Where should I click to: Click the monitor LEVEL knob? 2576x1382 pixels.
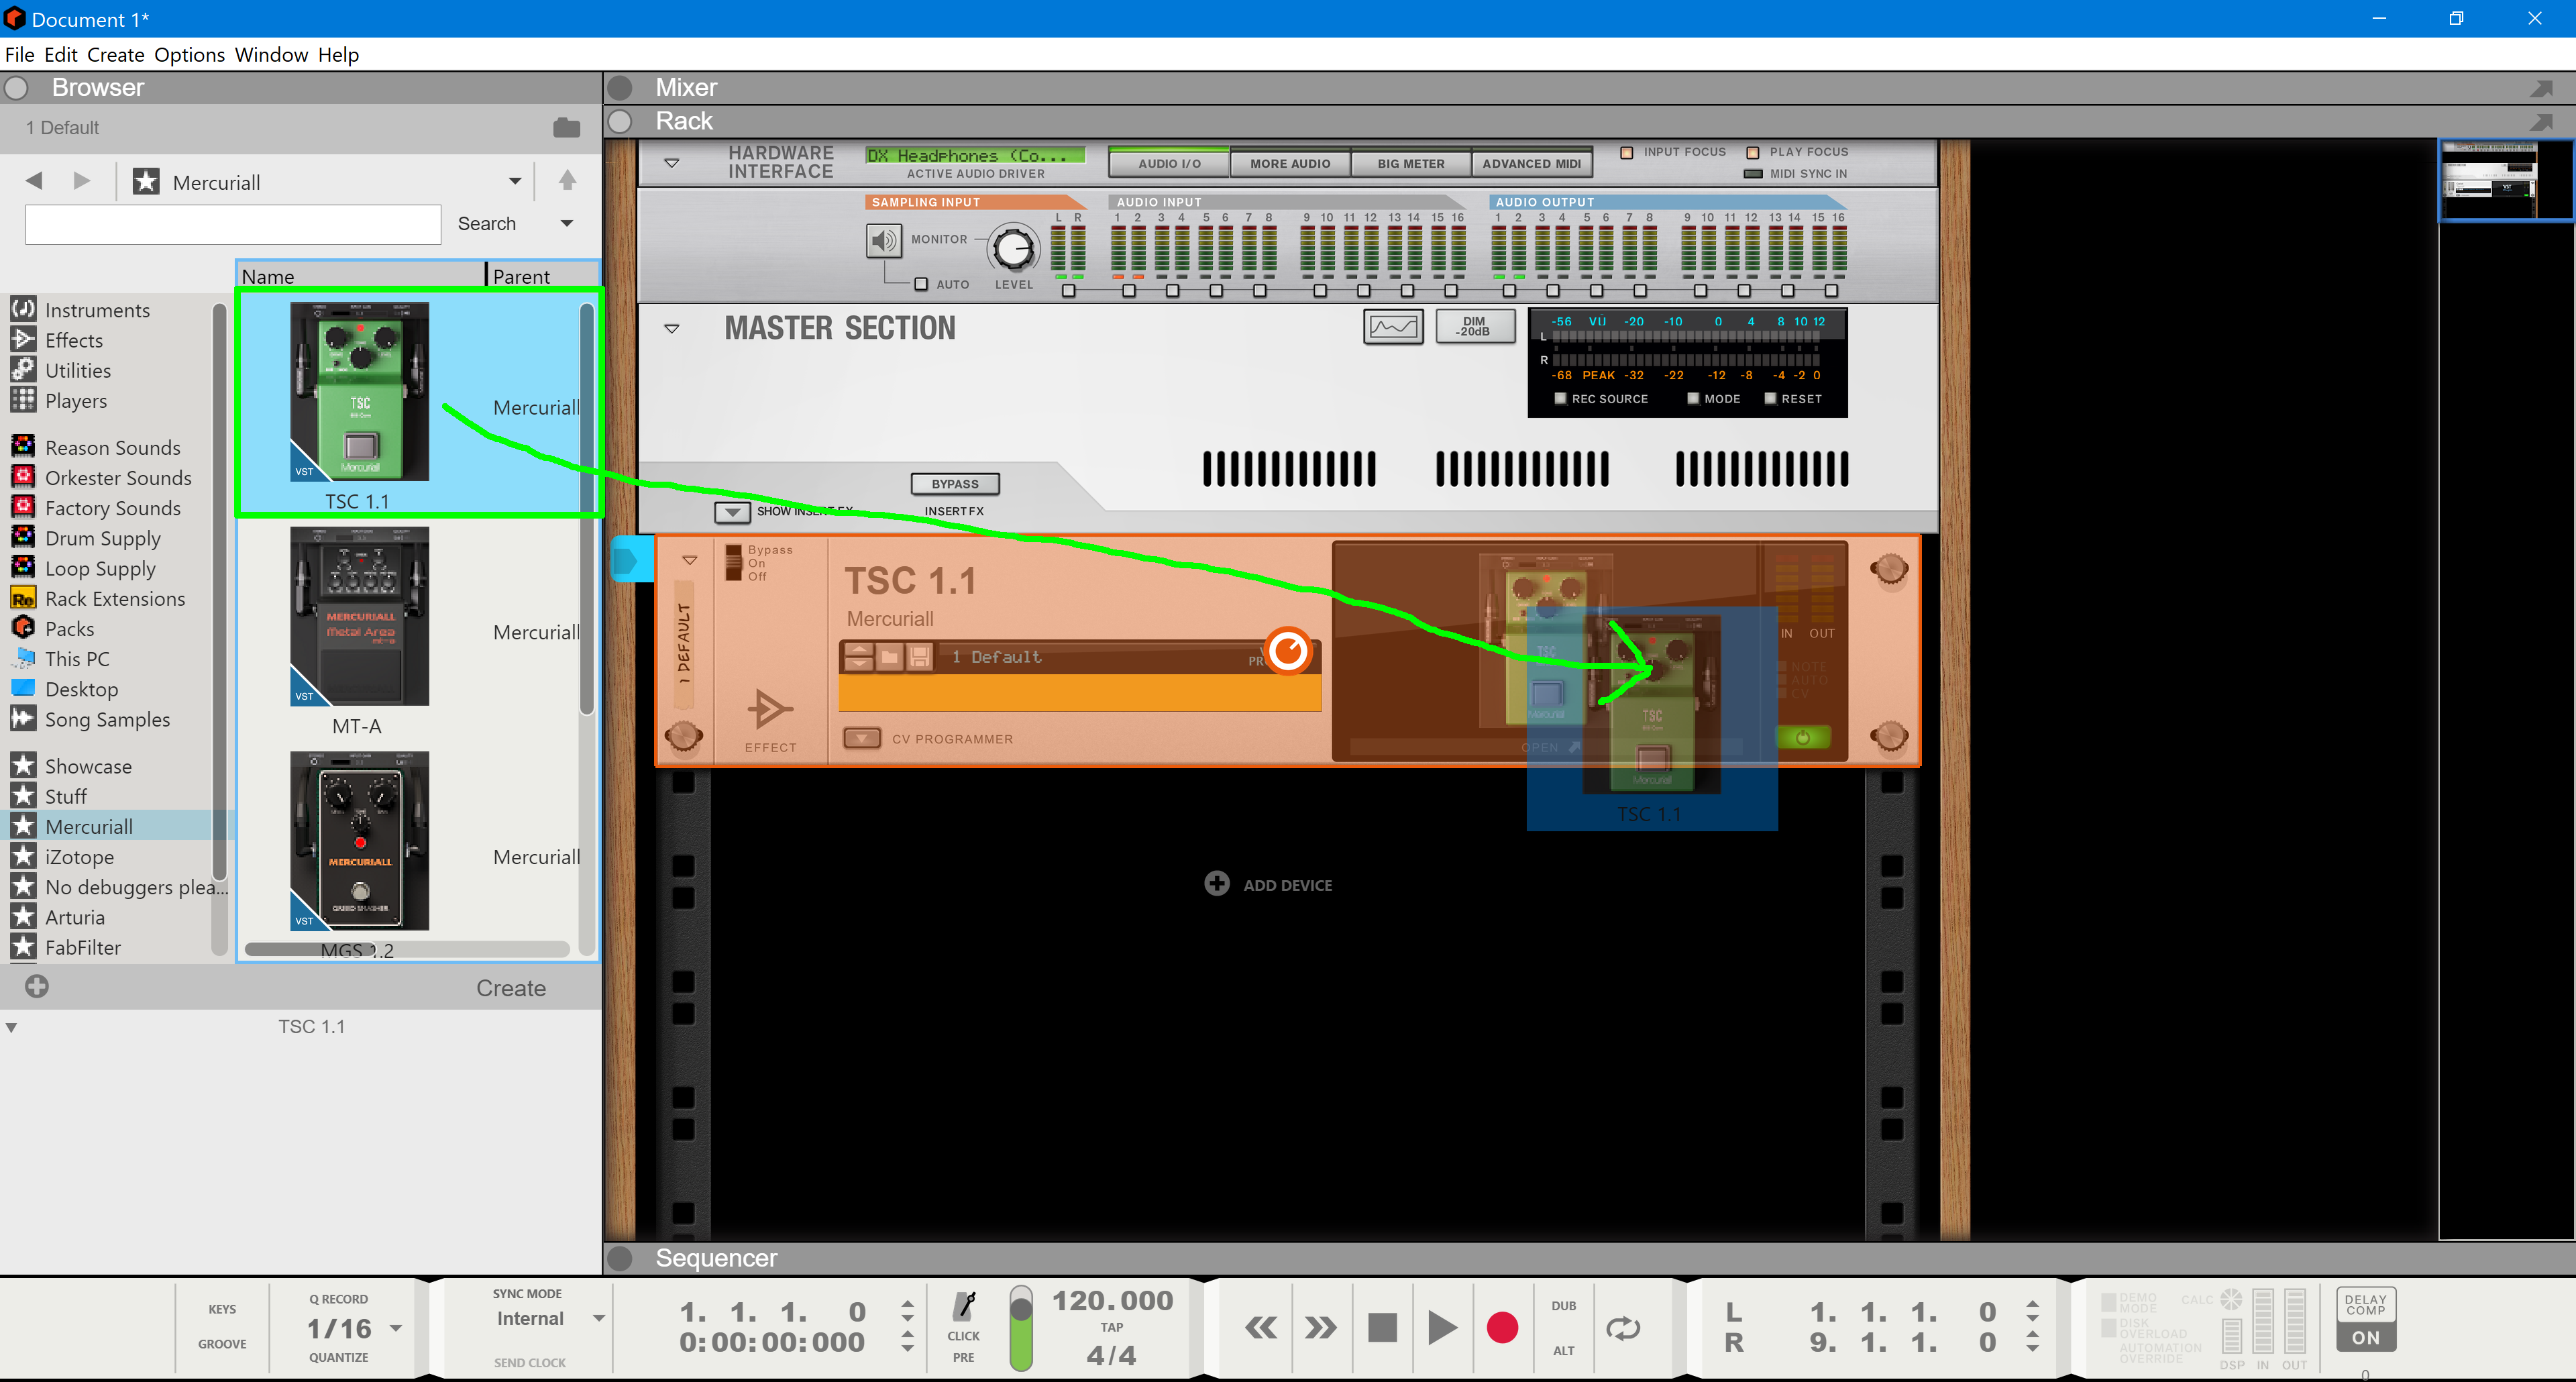1013,248
